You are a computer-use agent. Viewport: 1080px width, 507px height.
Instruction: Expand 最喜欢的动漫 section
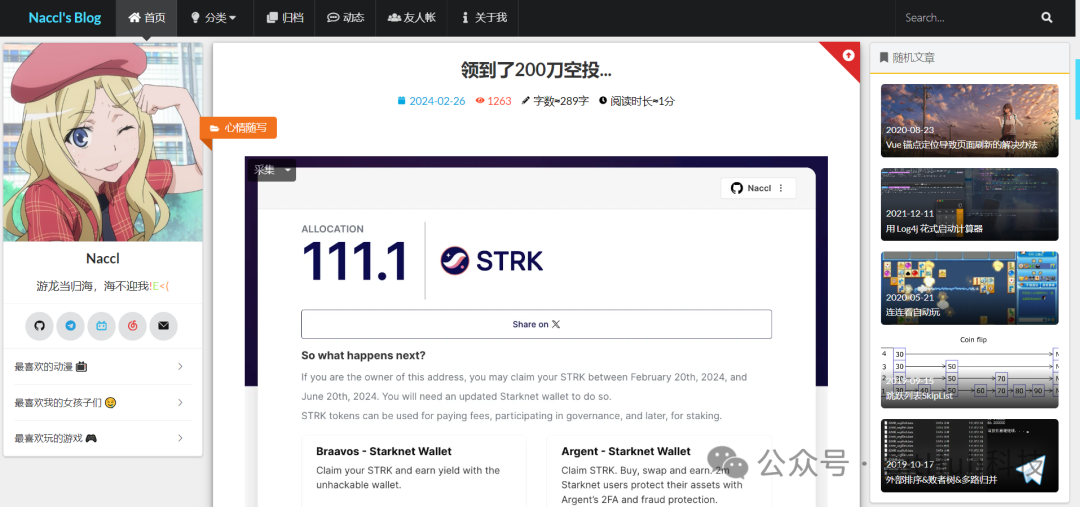103,366
